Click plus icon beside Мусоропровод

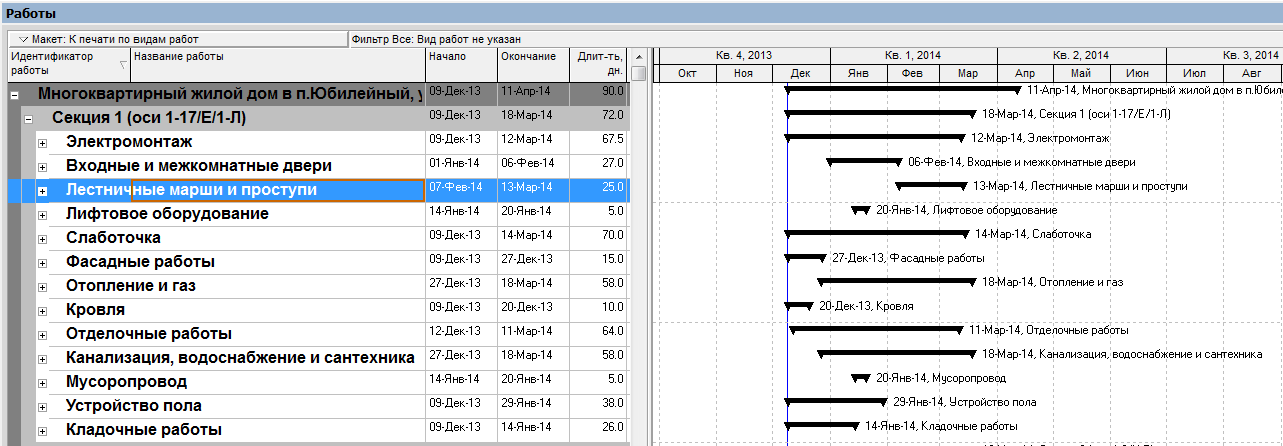(43, 382)
